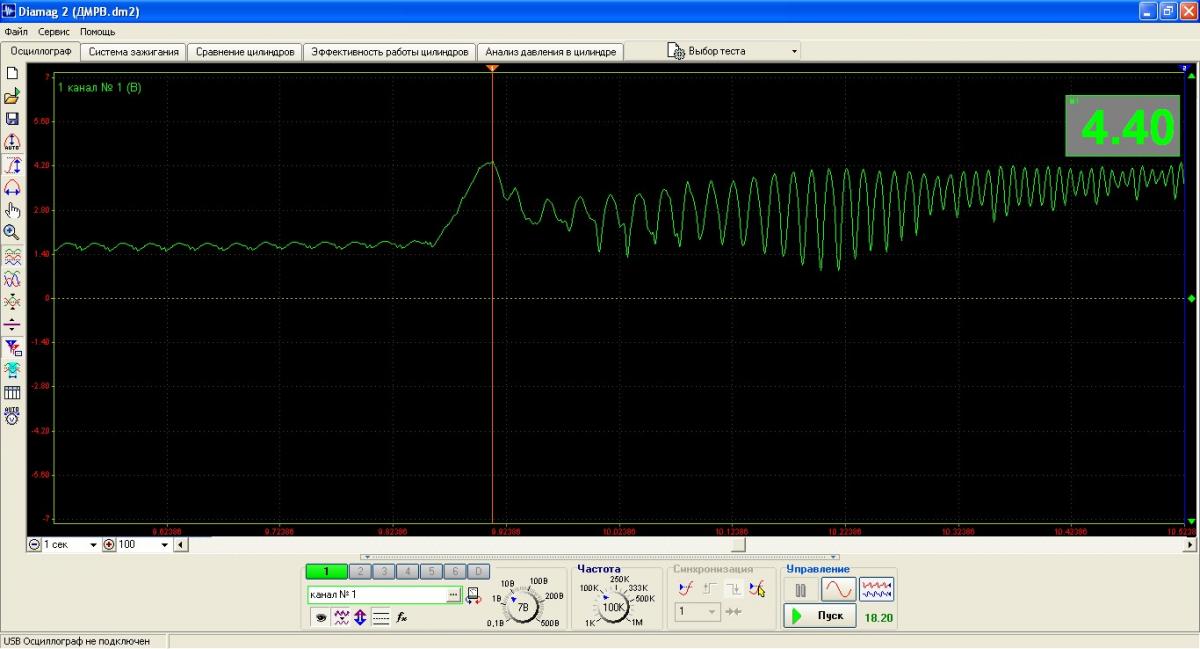Click the teal fit-to-screen icon

pos(12,369)
